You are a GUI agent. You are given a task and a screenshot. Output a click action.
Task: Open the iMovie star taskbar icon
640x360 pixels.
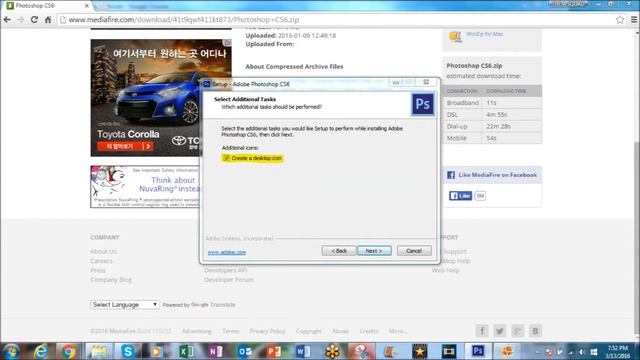point(419,351)
